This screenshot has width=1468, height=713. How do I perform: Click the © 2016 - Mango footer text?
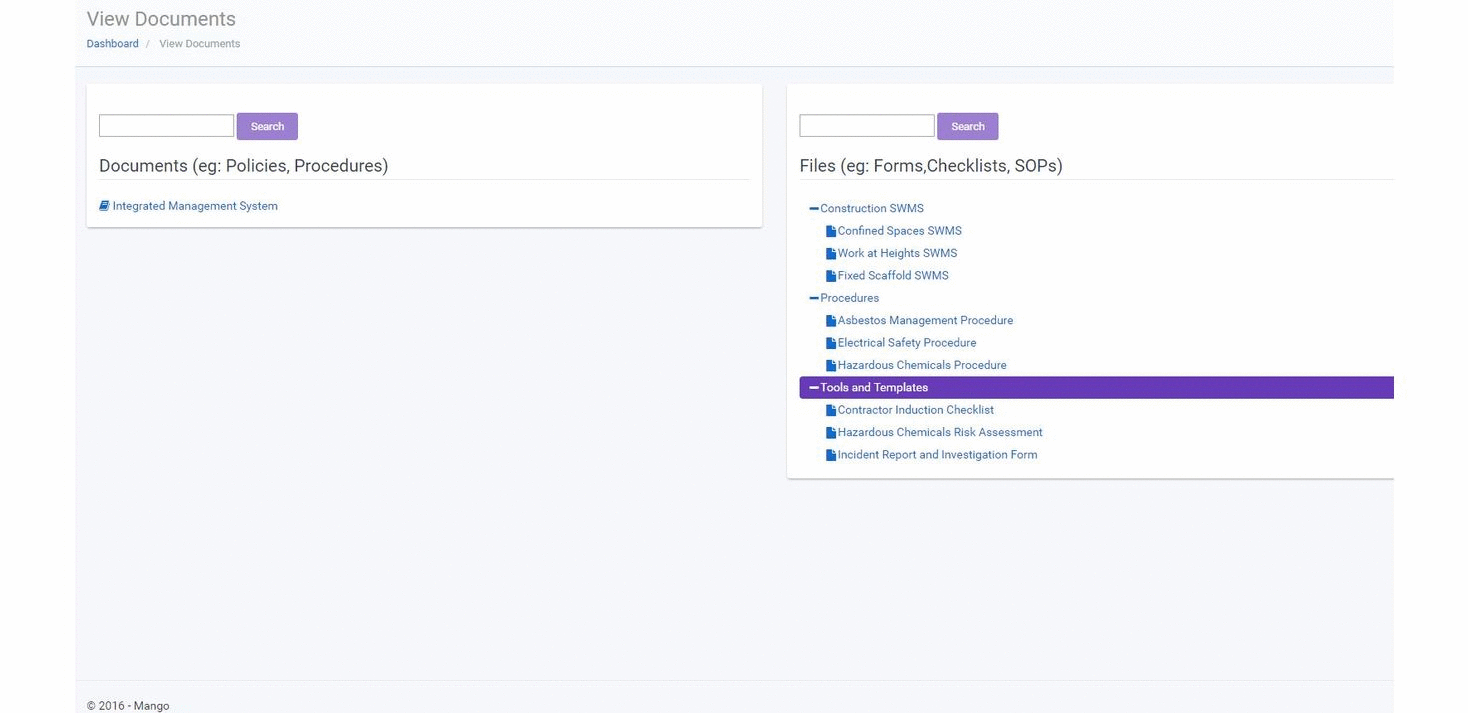128,706
